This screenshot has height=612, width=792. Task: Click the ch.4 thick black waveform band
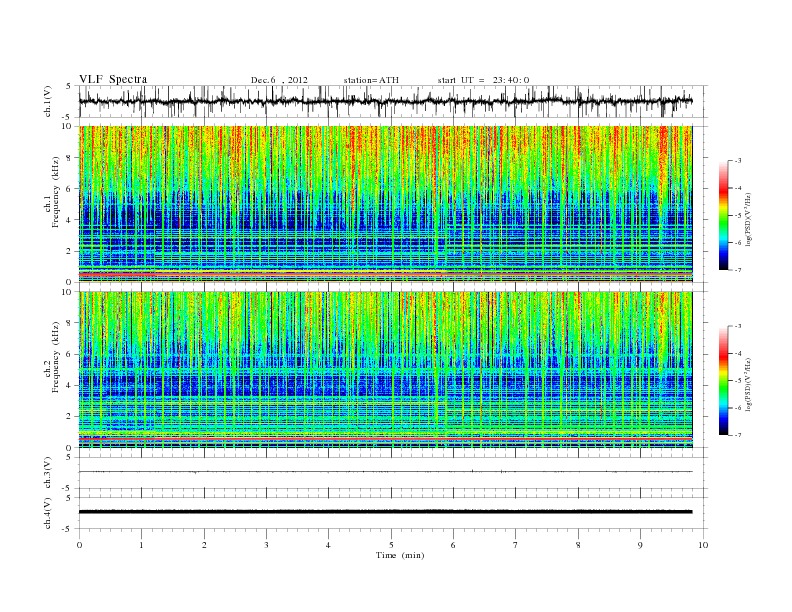[x=385, y=512]
